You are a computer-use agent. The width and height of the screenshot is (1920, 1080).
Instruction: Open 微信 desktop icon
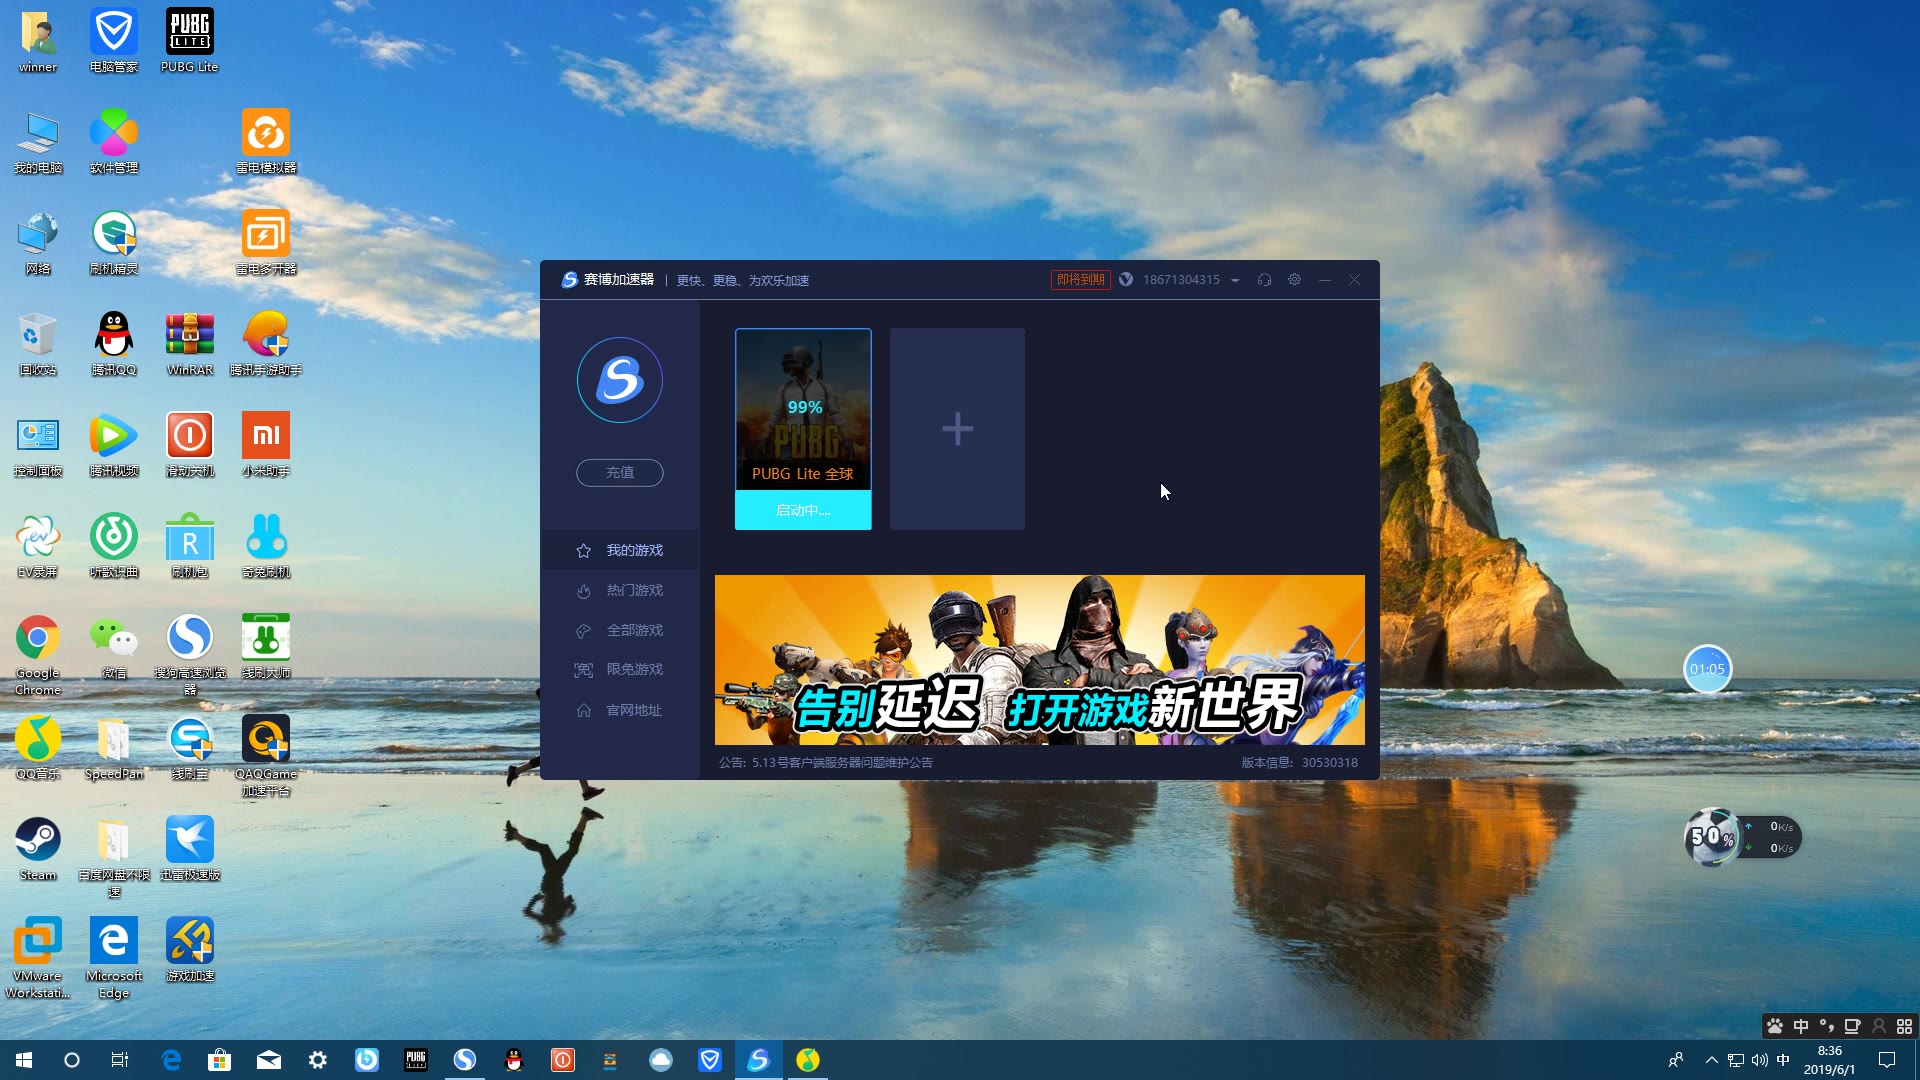click(113, 647)
